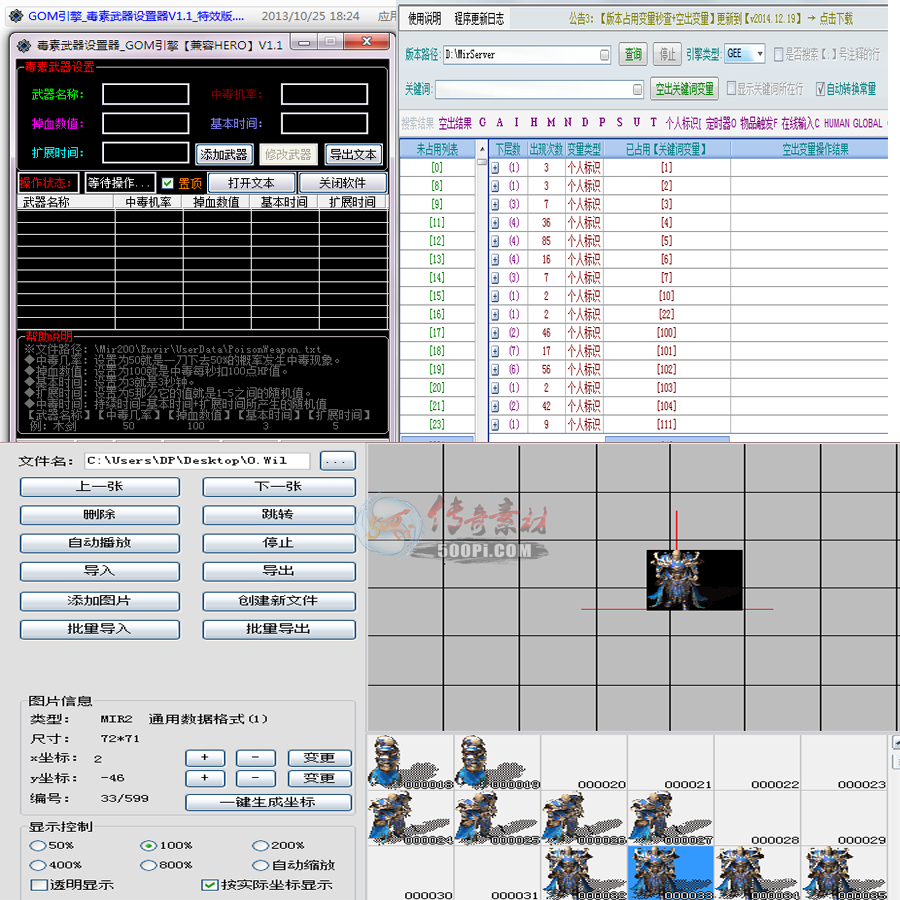Click the poison weapon tool title bar icon
This screenshot has height=900, width=900.
point(24,45)
